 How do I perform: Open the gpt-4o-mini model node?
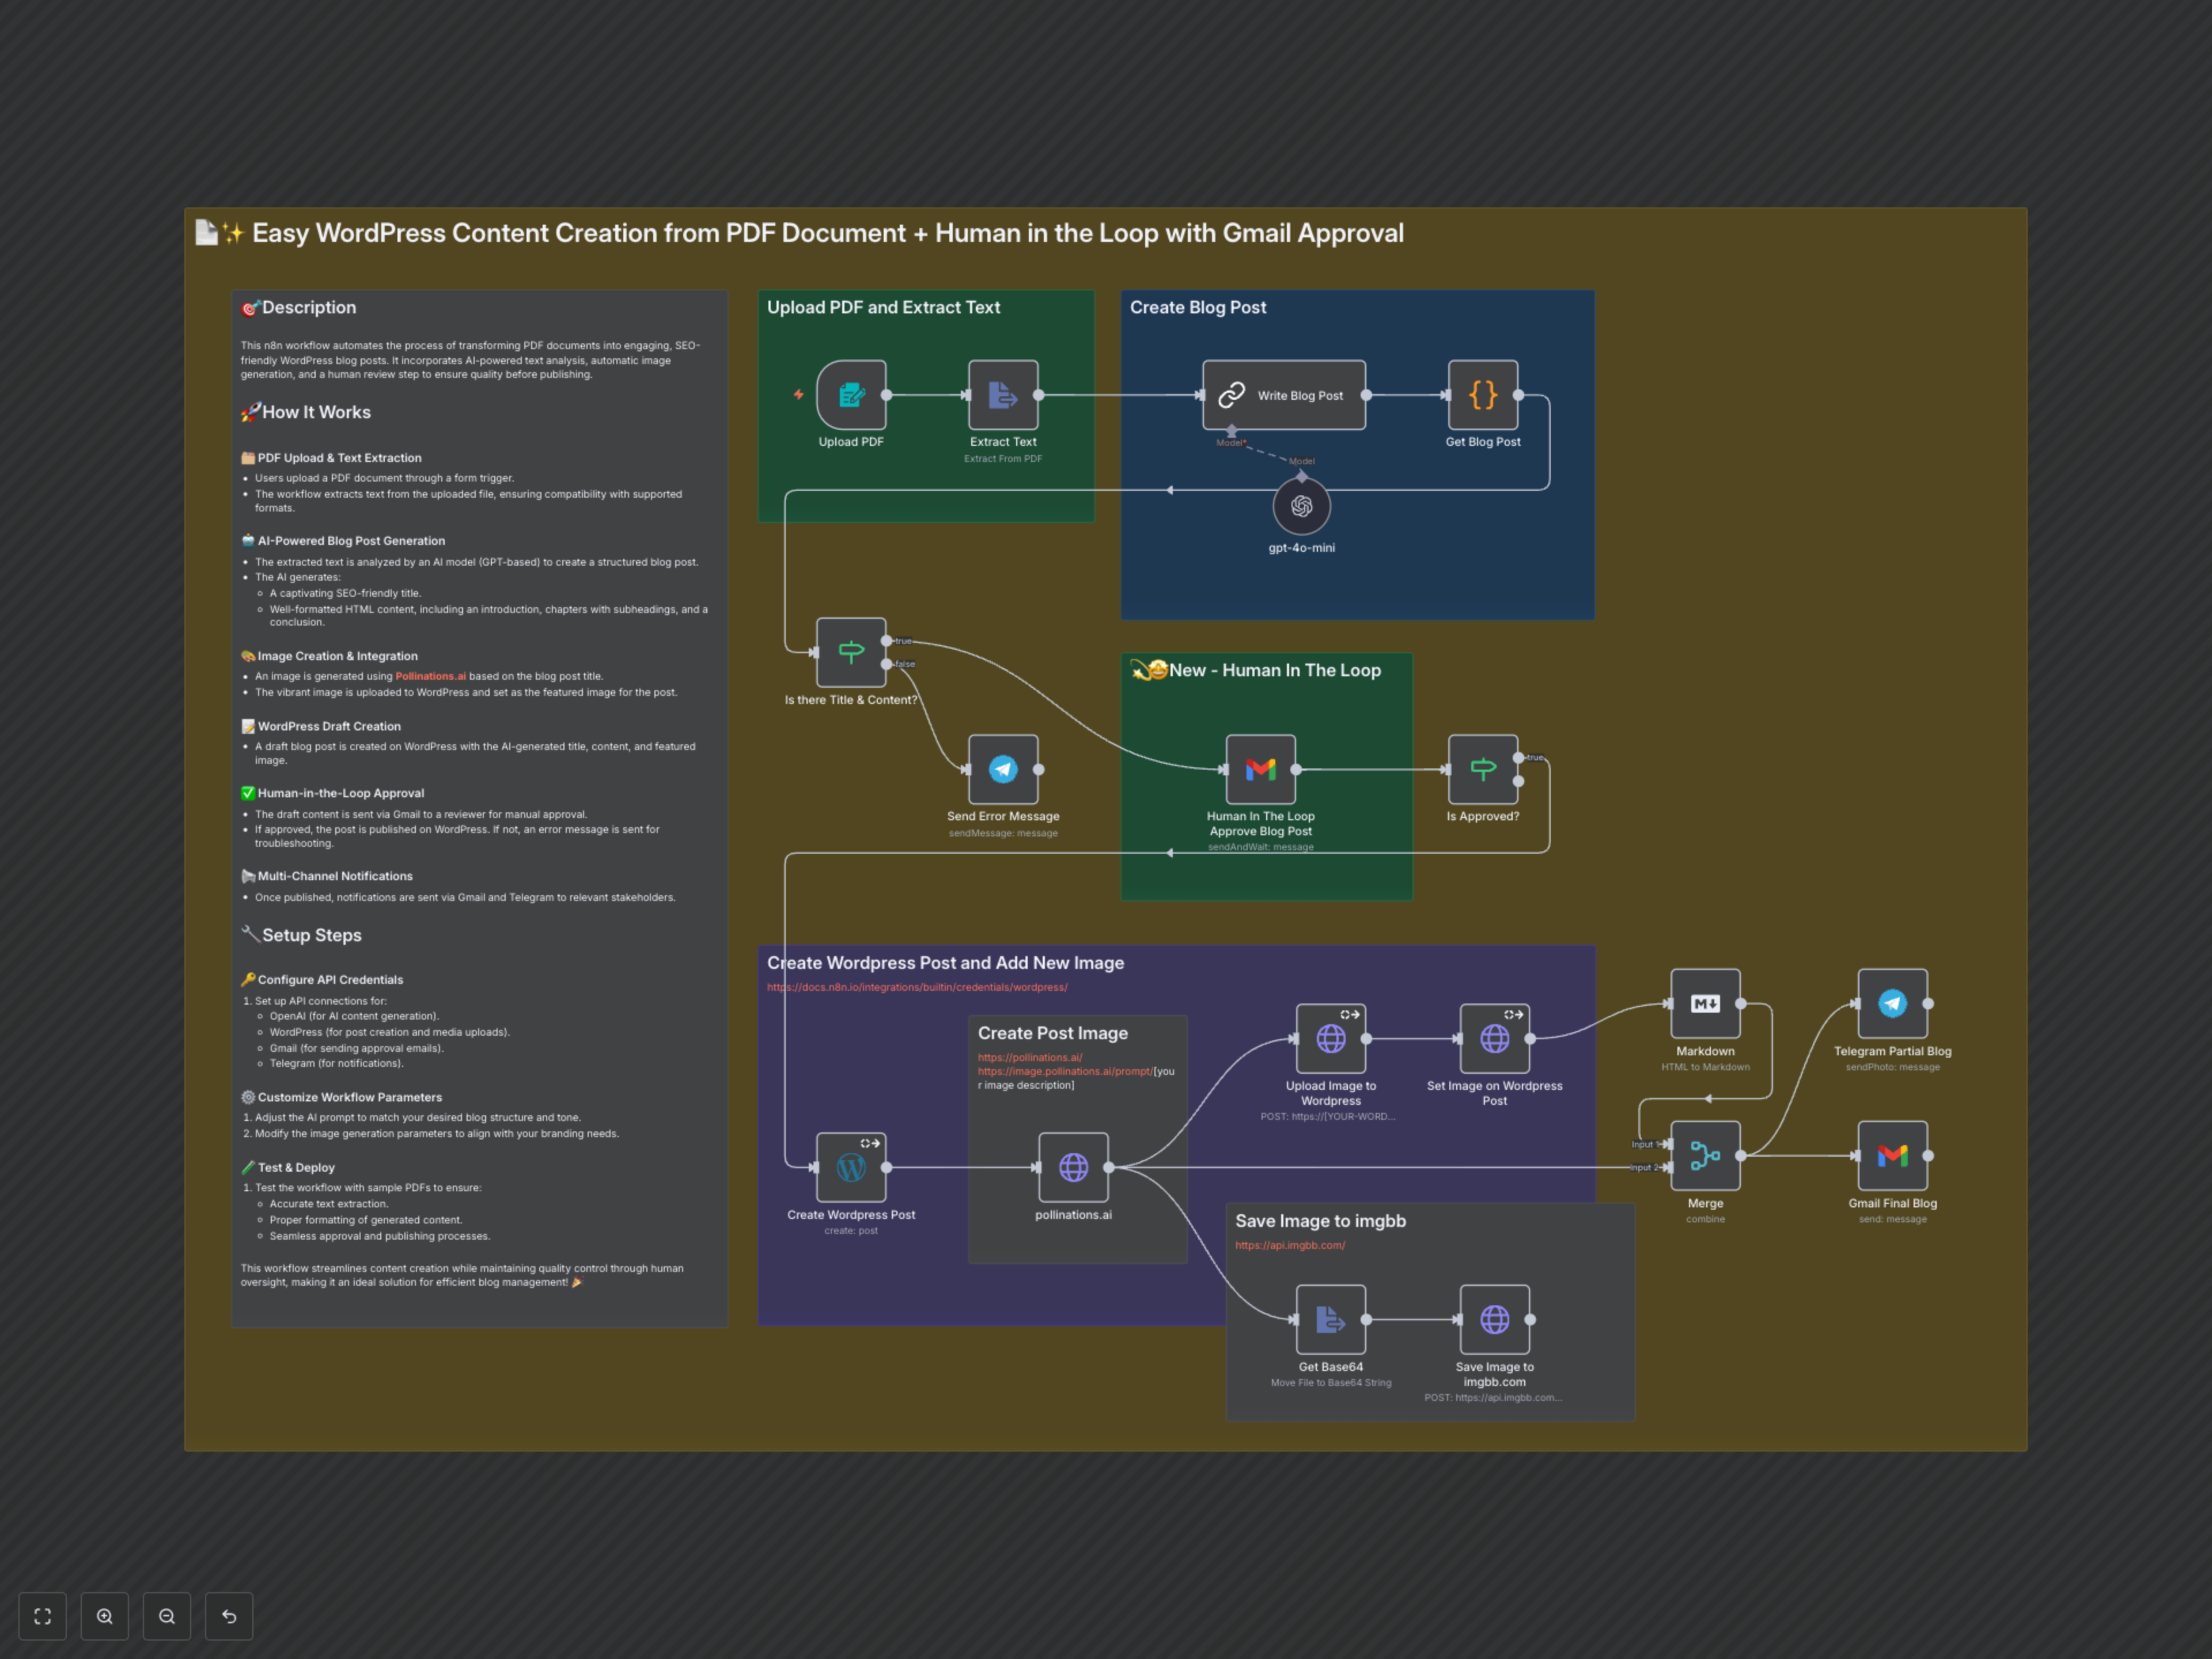1301,506
